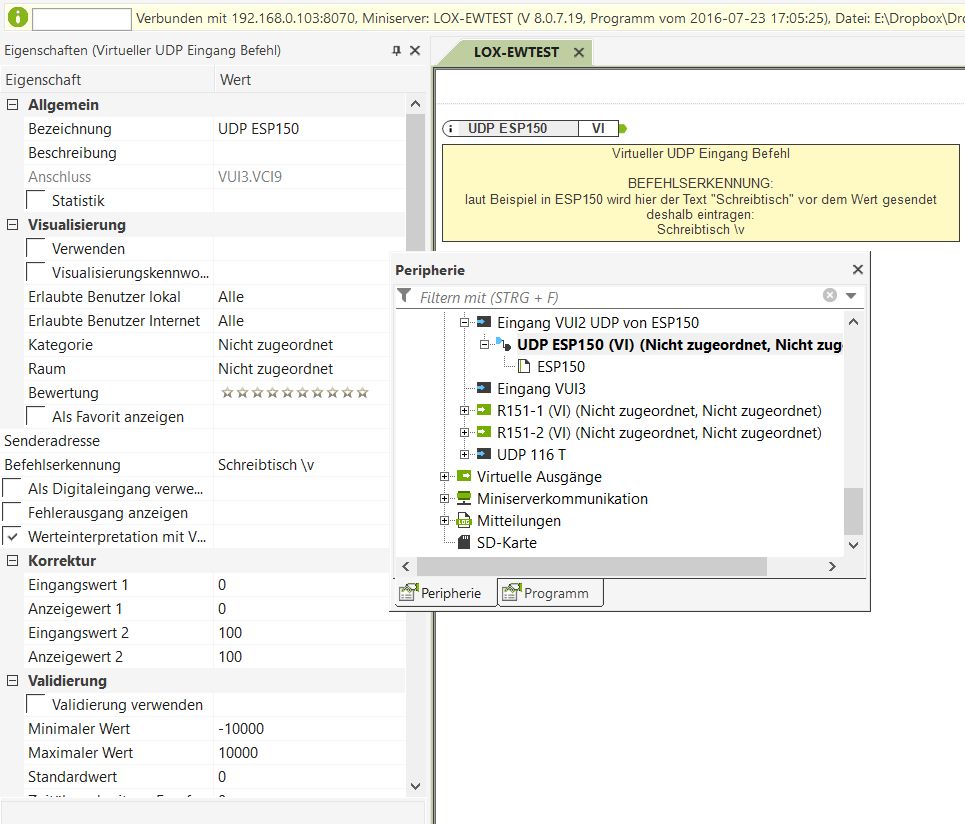Collapse the Korrektur property section
This screenshot has height=824, width=965.
(13, 561)
